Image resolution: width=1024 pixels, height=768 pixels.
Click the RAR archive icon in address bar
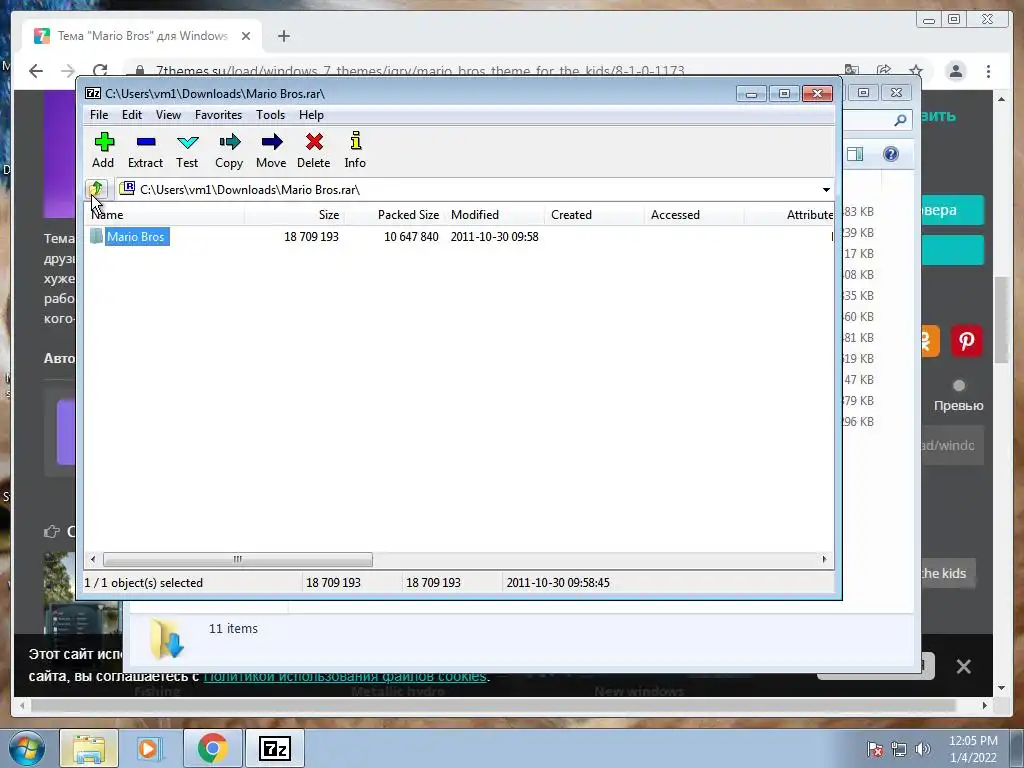click(127, 189)
